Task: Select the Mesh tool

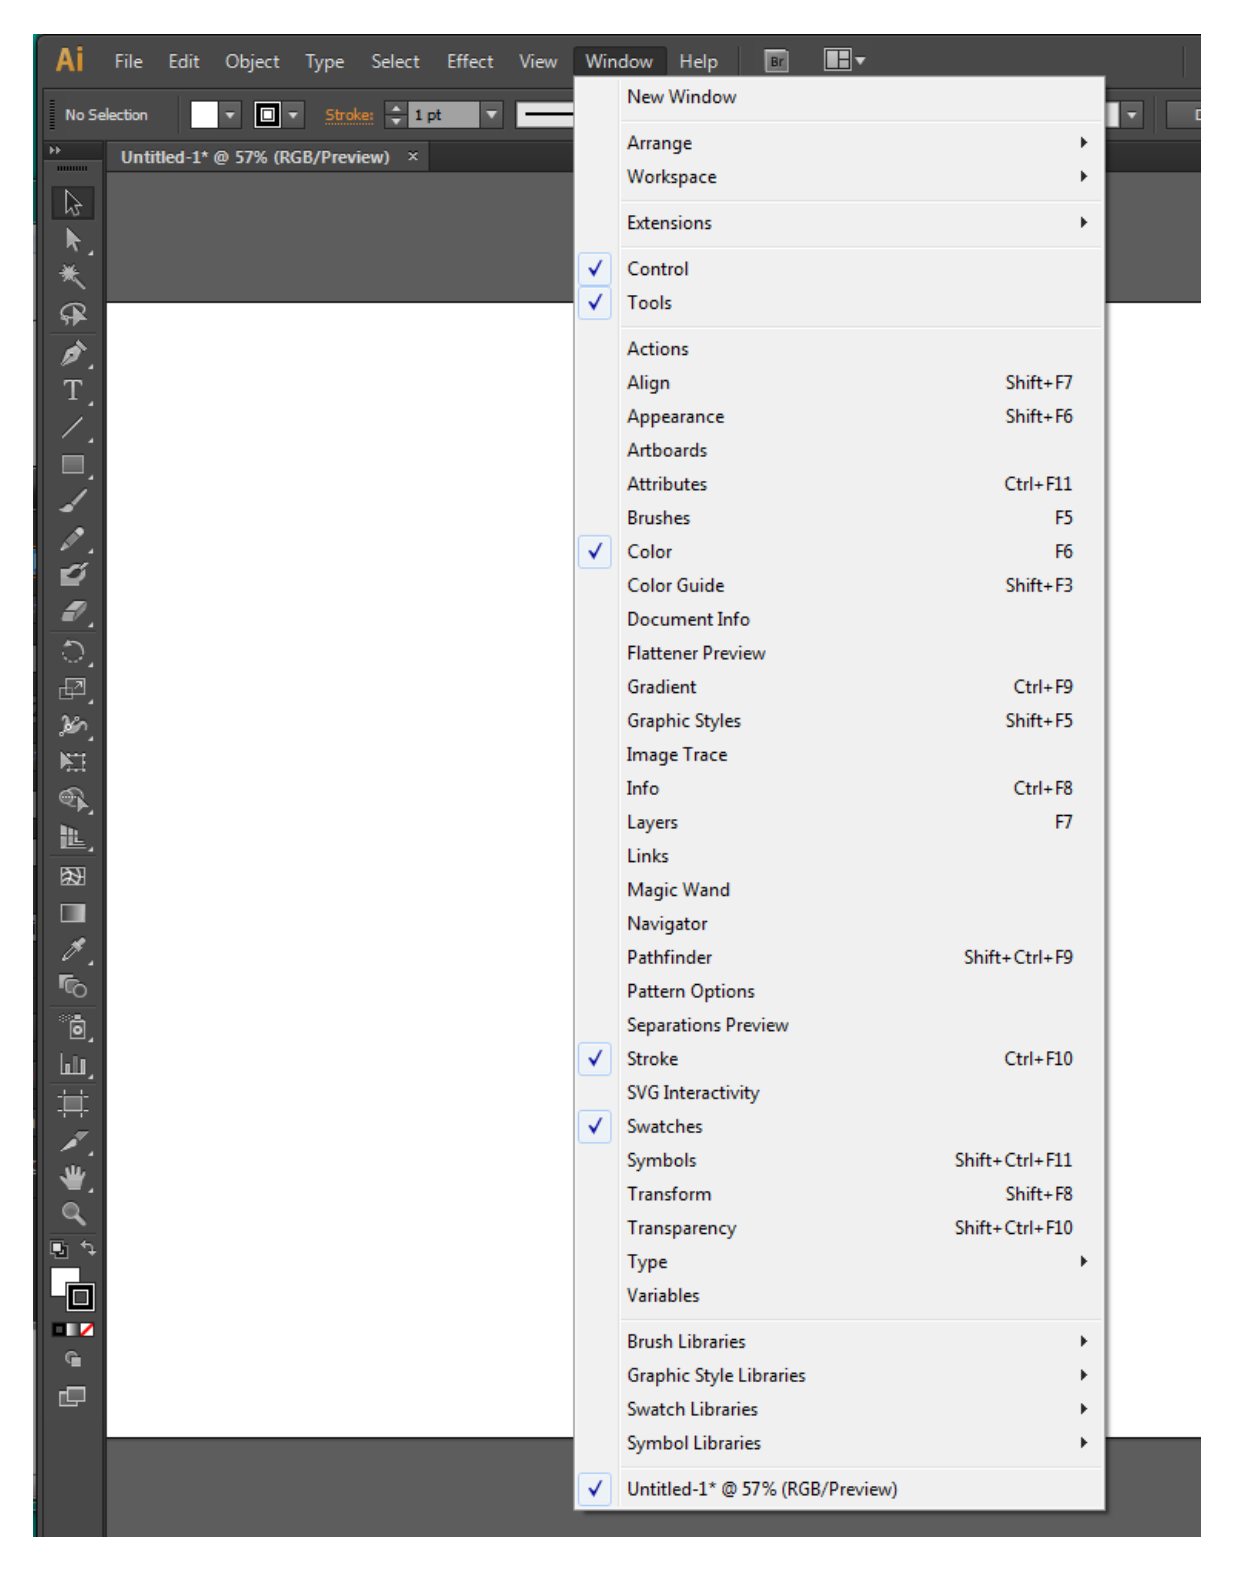Action: (x=73, y=876)
